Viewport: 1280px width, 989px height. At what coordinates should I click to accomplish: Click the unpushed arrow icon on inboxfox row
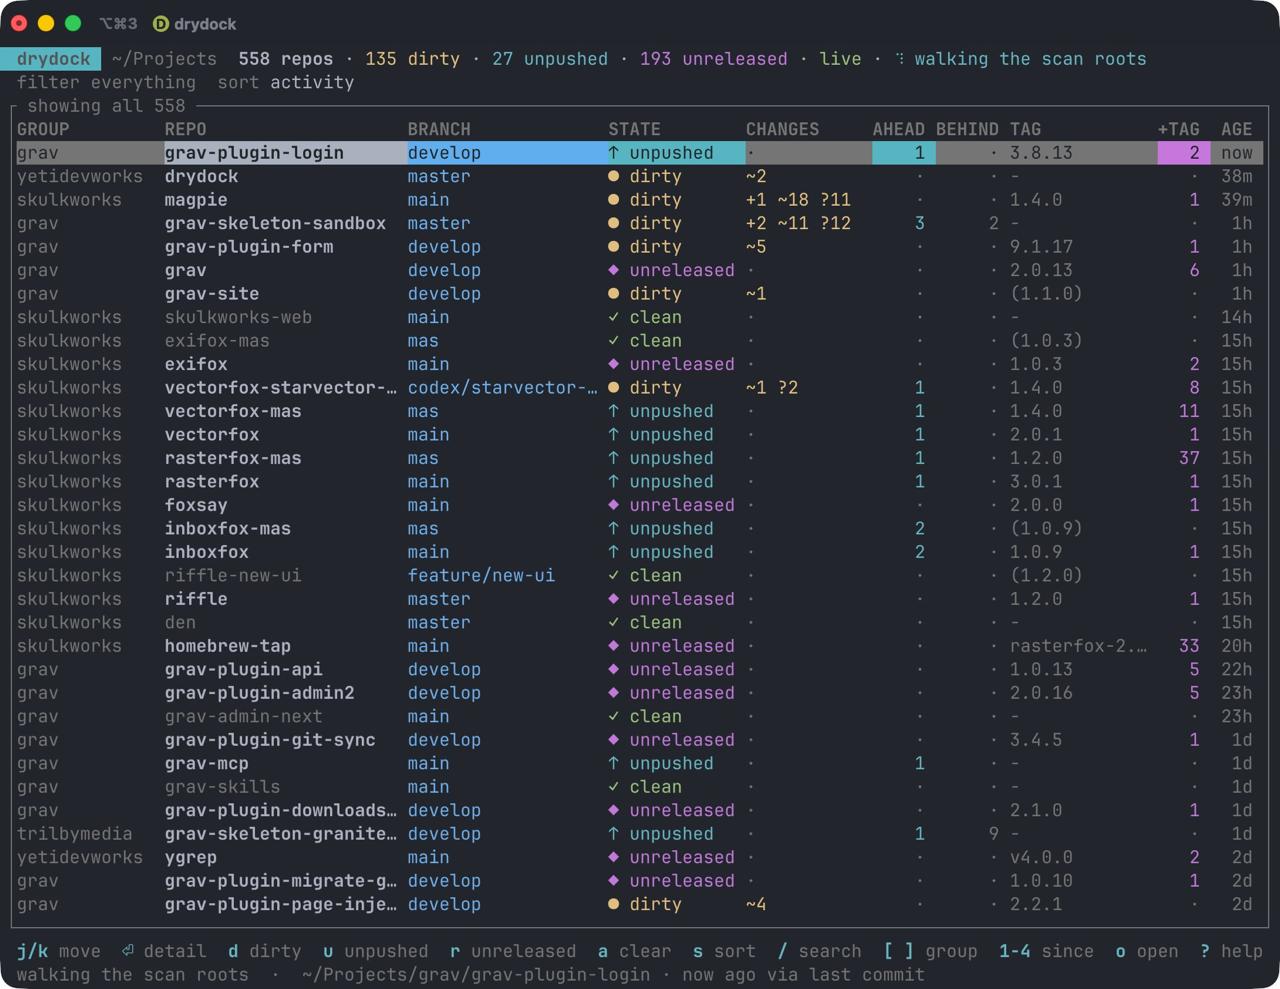click(x=614, y=552)
